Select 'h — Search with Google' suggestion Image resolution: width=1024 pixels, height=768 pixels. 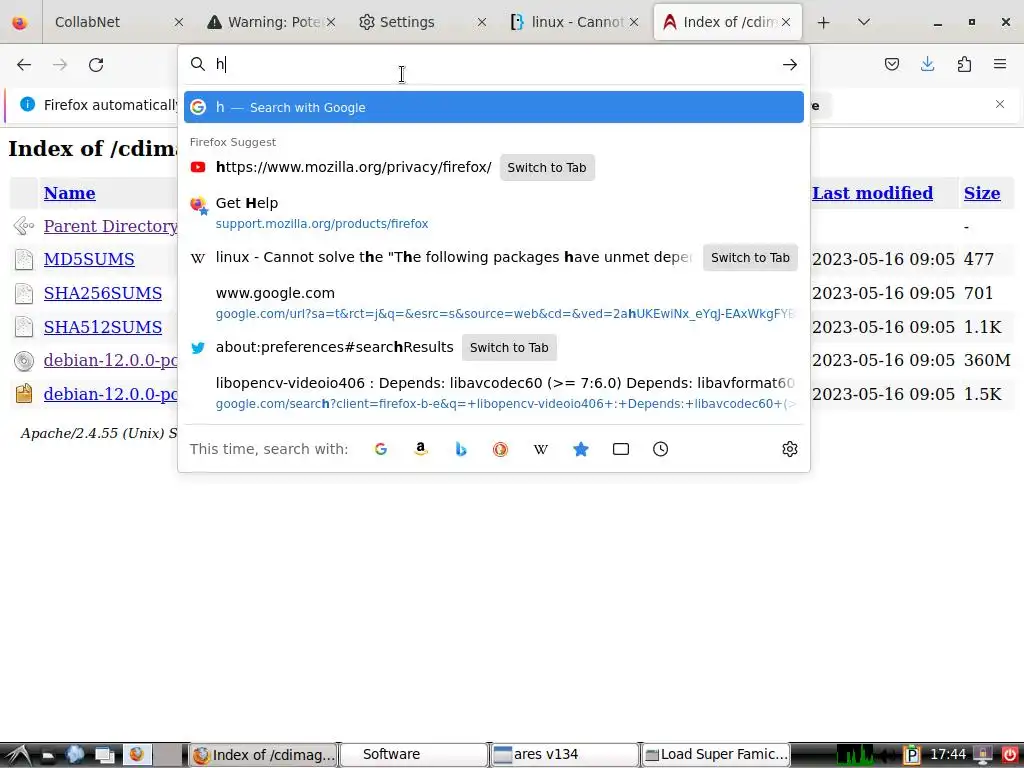pyautogui.click(x=494, y=107)
